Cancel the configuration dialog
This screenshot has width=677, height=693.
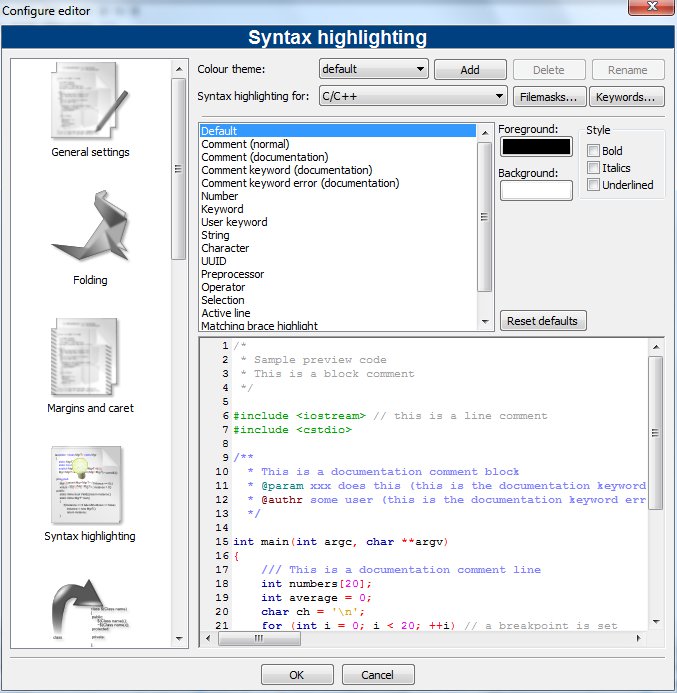pos(377,675)
